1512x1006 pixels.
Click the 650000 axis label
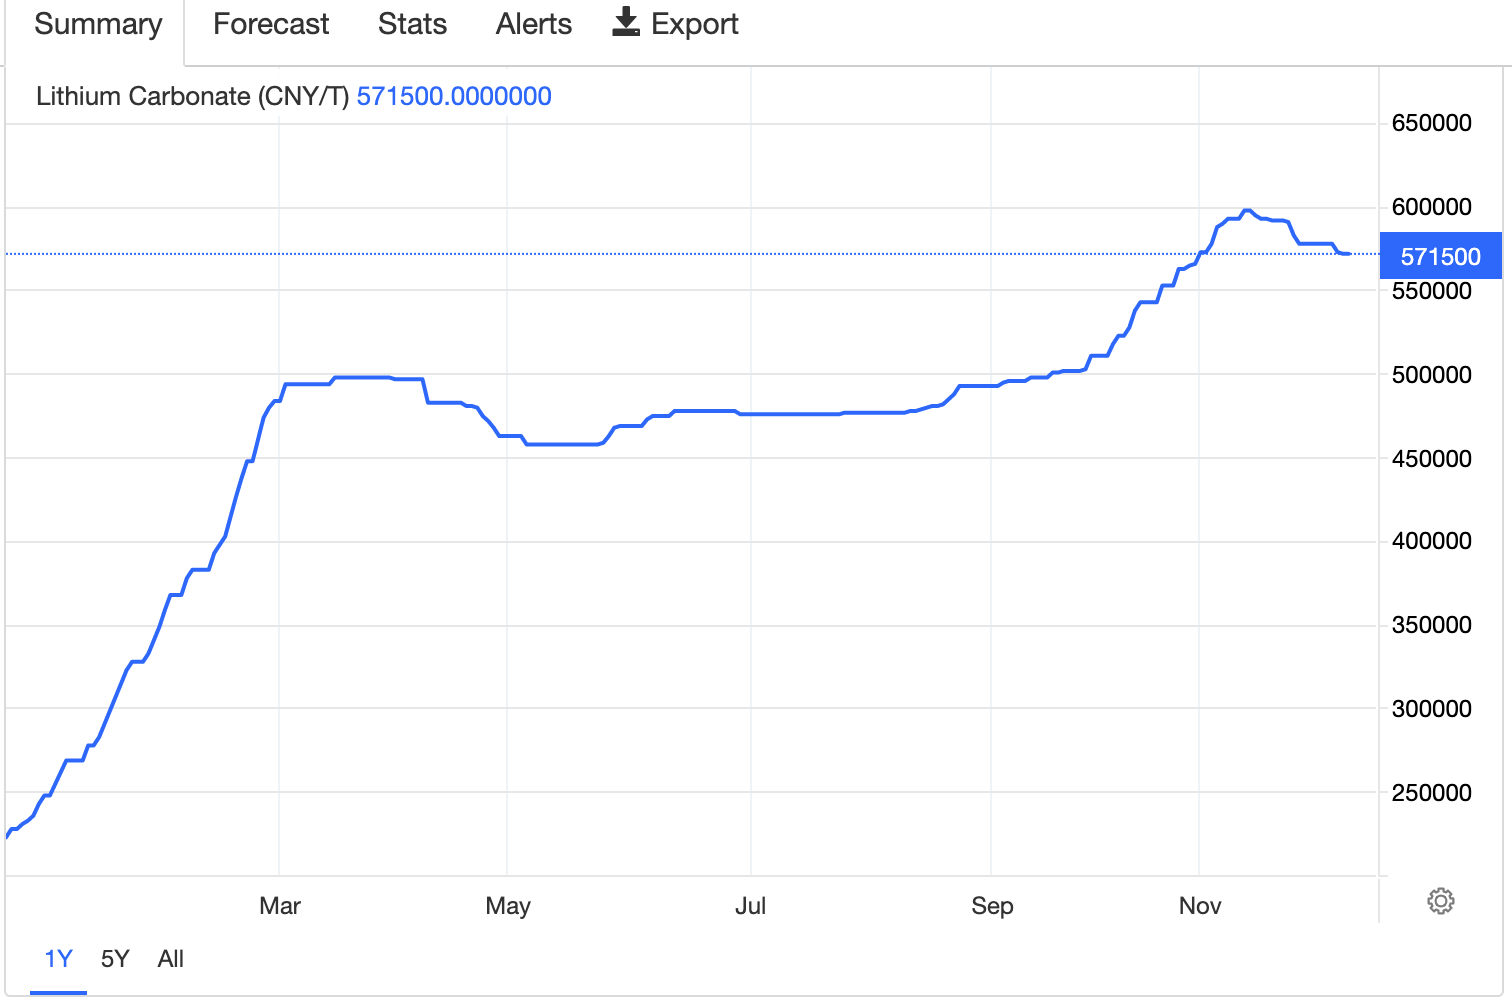coord(1432,123)
